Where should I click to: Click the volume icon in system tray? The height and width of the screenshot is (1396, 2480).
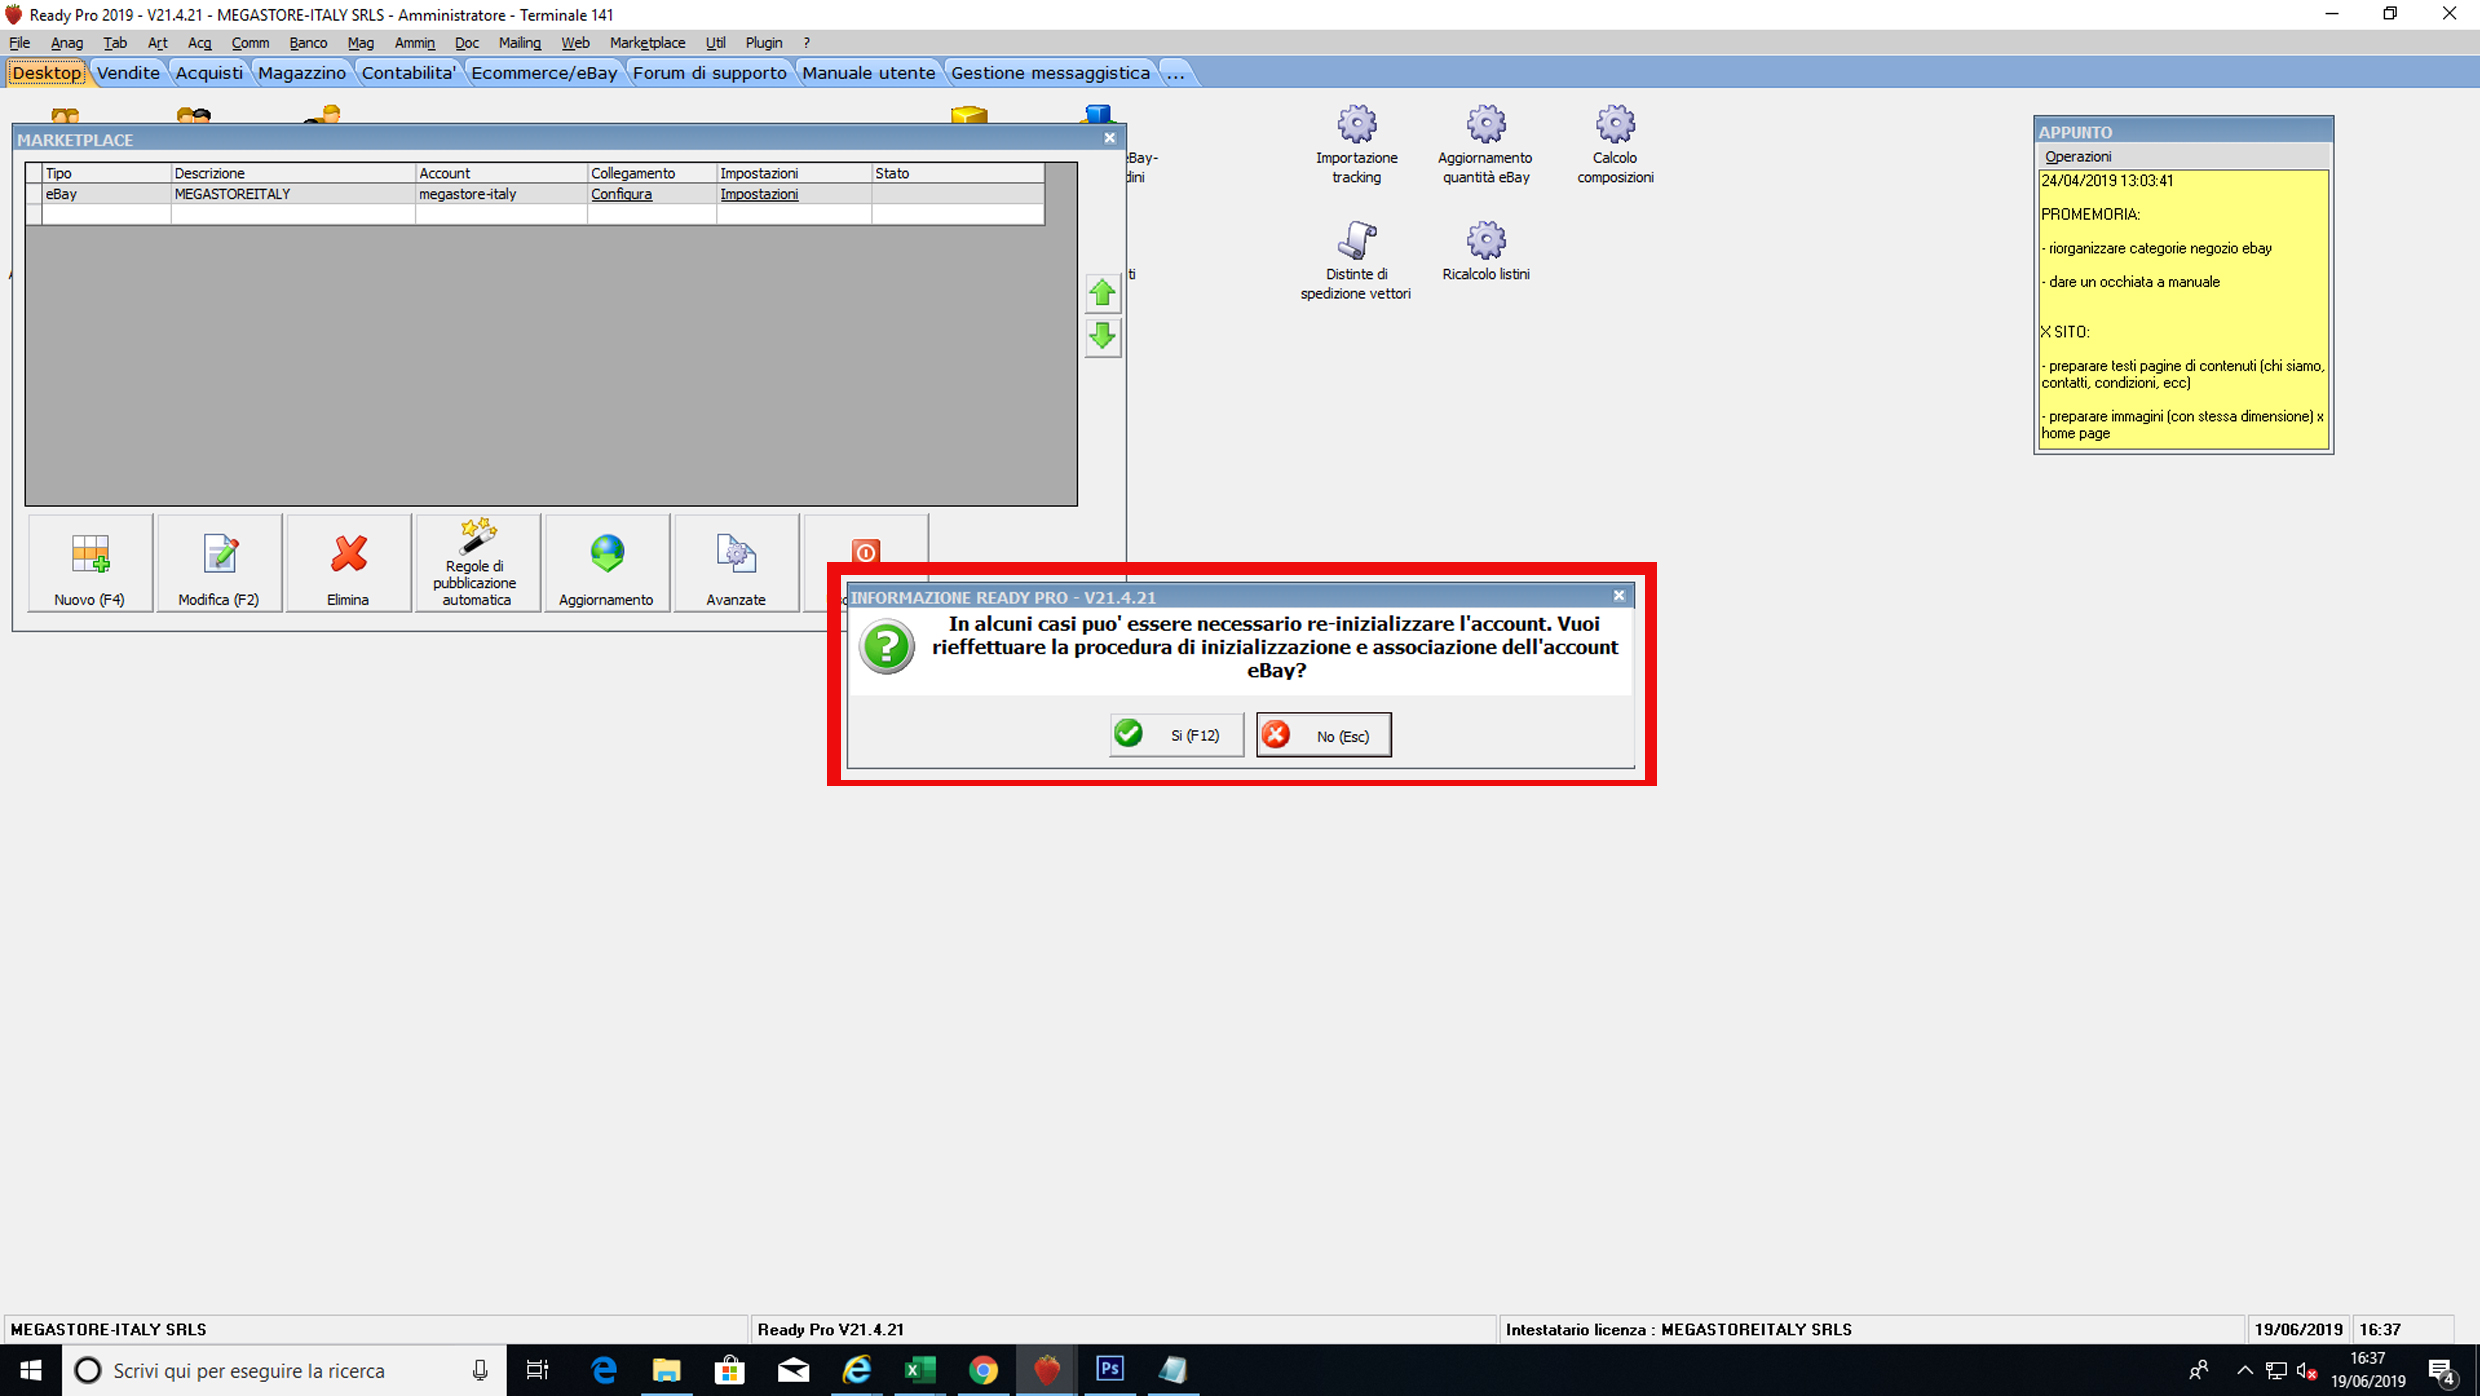[x=2307, y=1370]
